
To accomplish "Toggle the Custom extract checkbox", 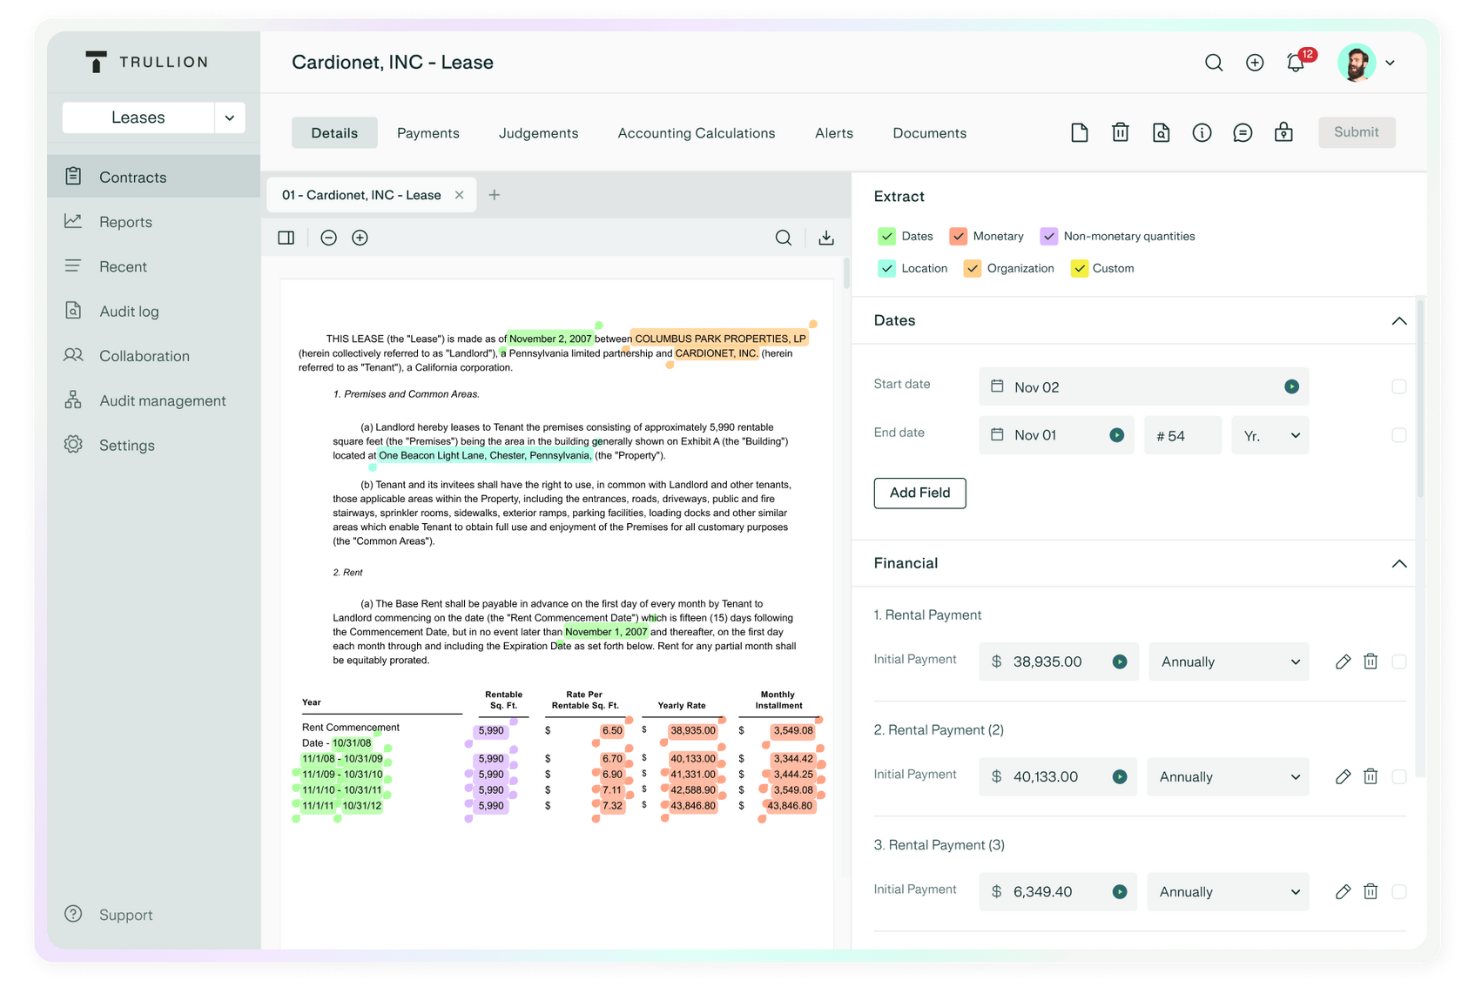I will [x=1079, y=268].
